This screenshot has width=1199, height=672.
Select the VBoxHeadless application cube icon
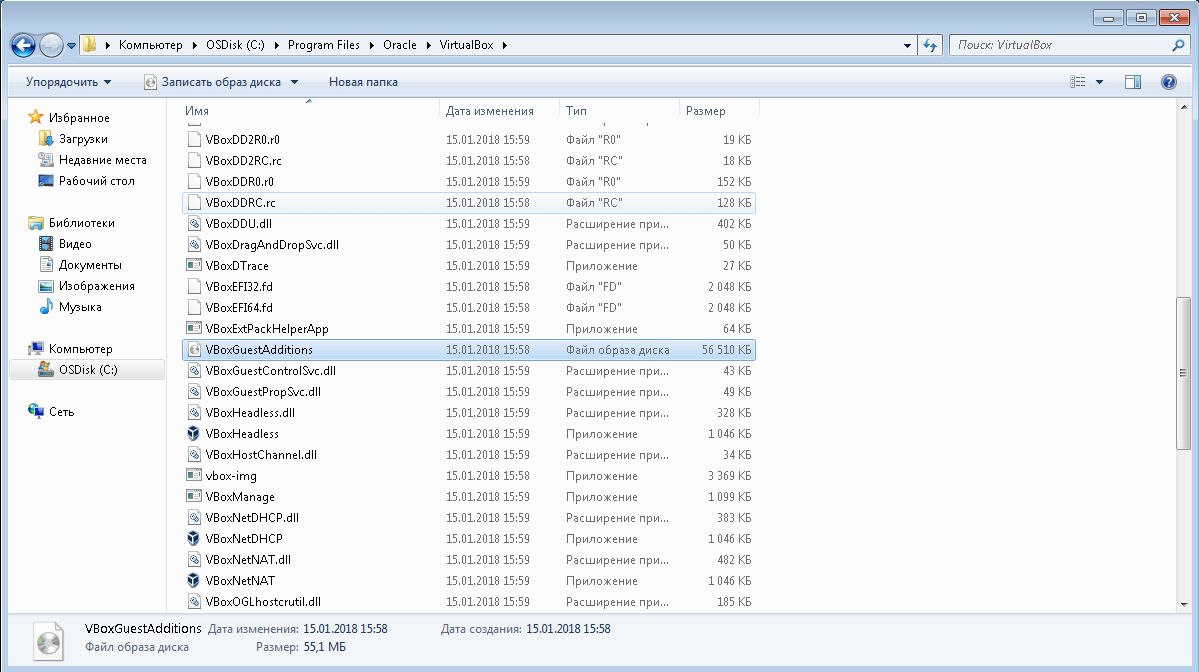(194, 433)
